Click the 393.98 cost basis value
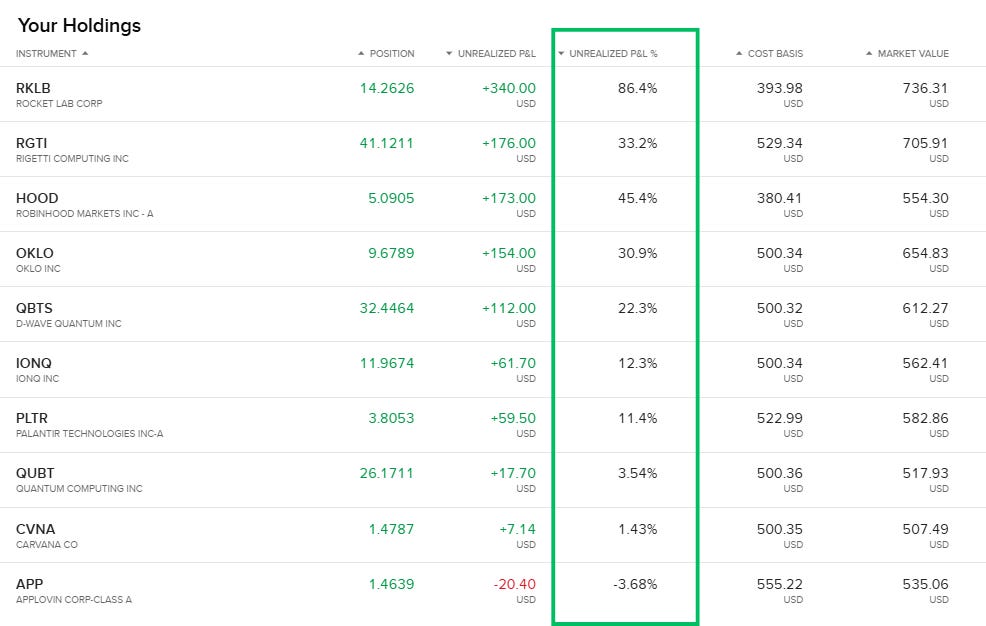The image size is (986, 626). [x=780, y=88]
